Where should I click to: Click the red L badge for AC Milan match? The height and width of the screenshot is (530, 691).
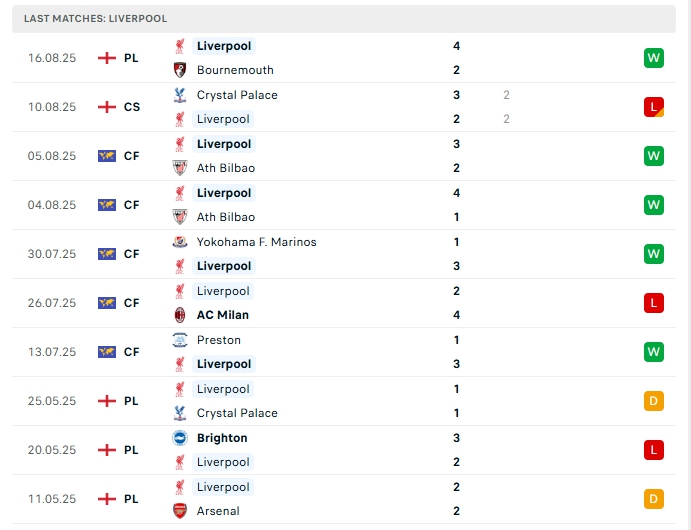[654, 303]
